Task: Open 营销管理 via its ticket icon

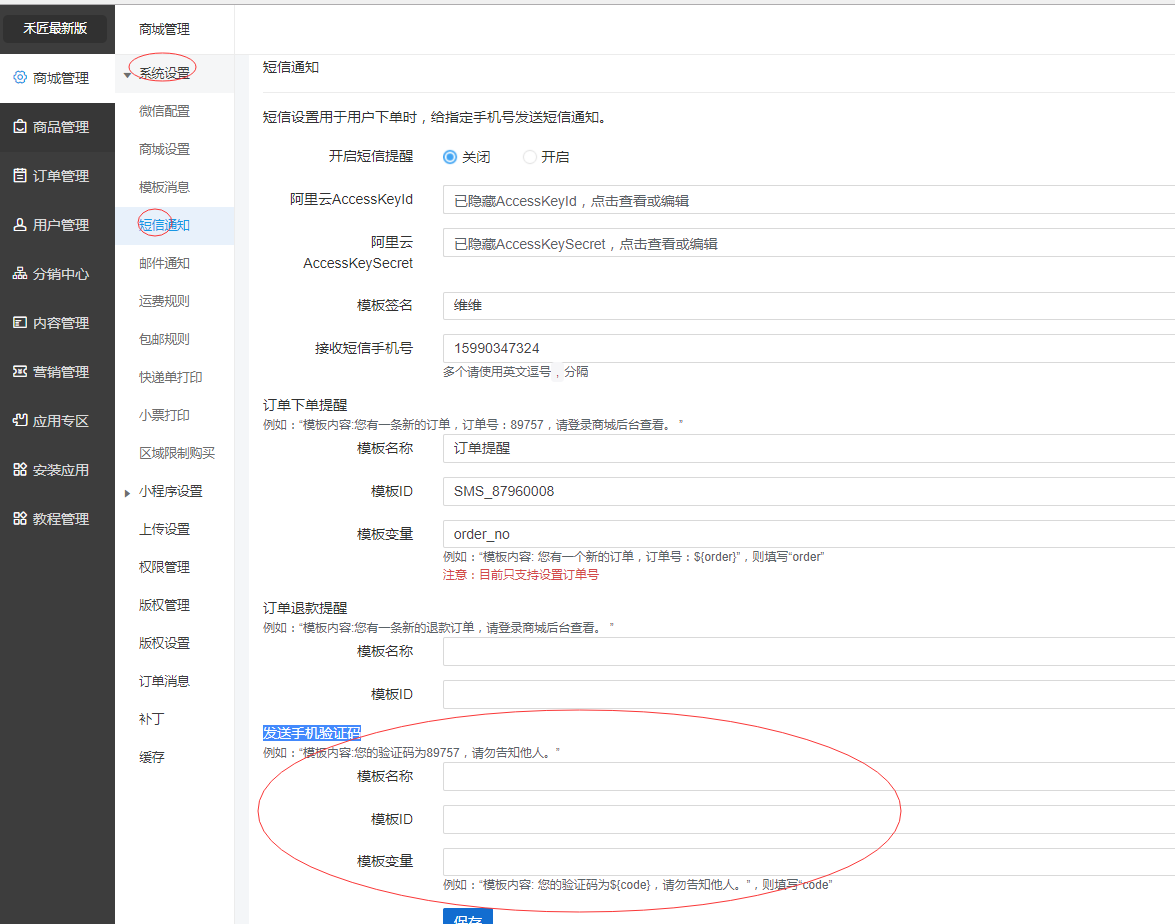Action: tap(20, 372)
